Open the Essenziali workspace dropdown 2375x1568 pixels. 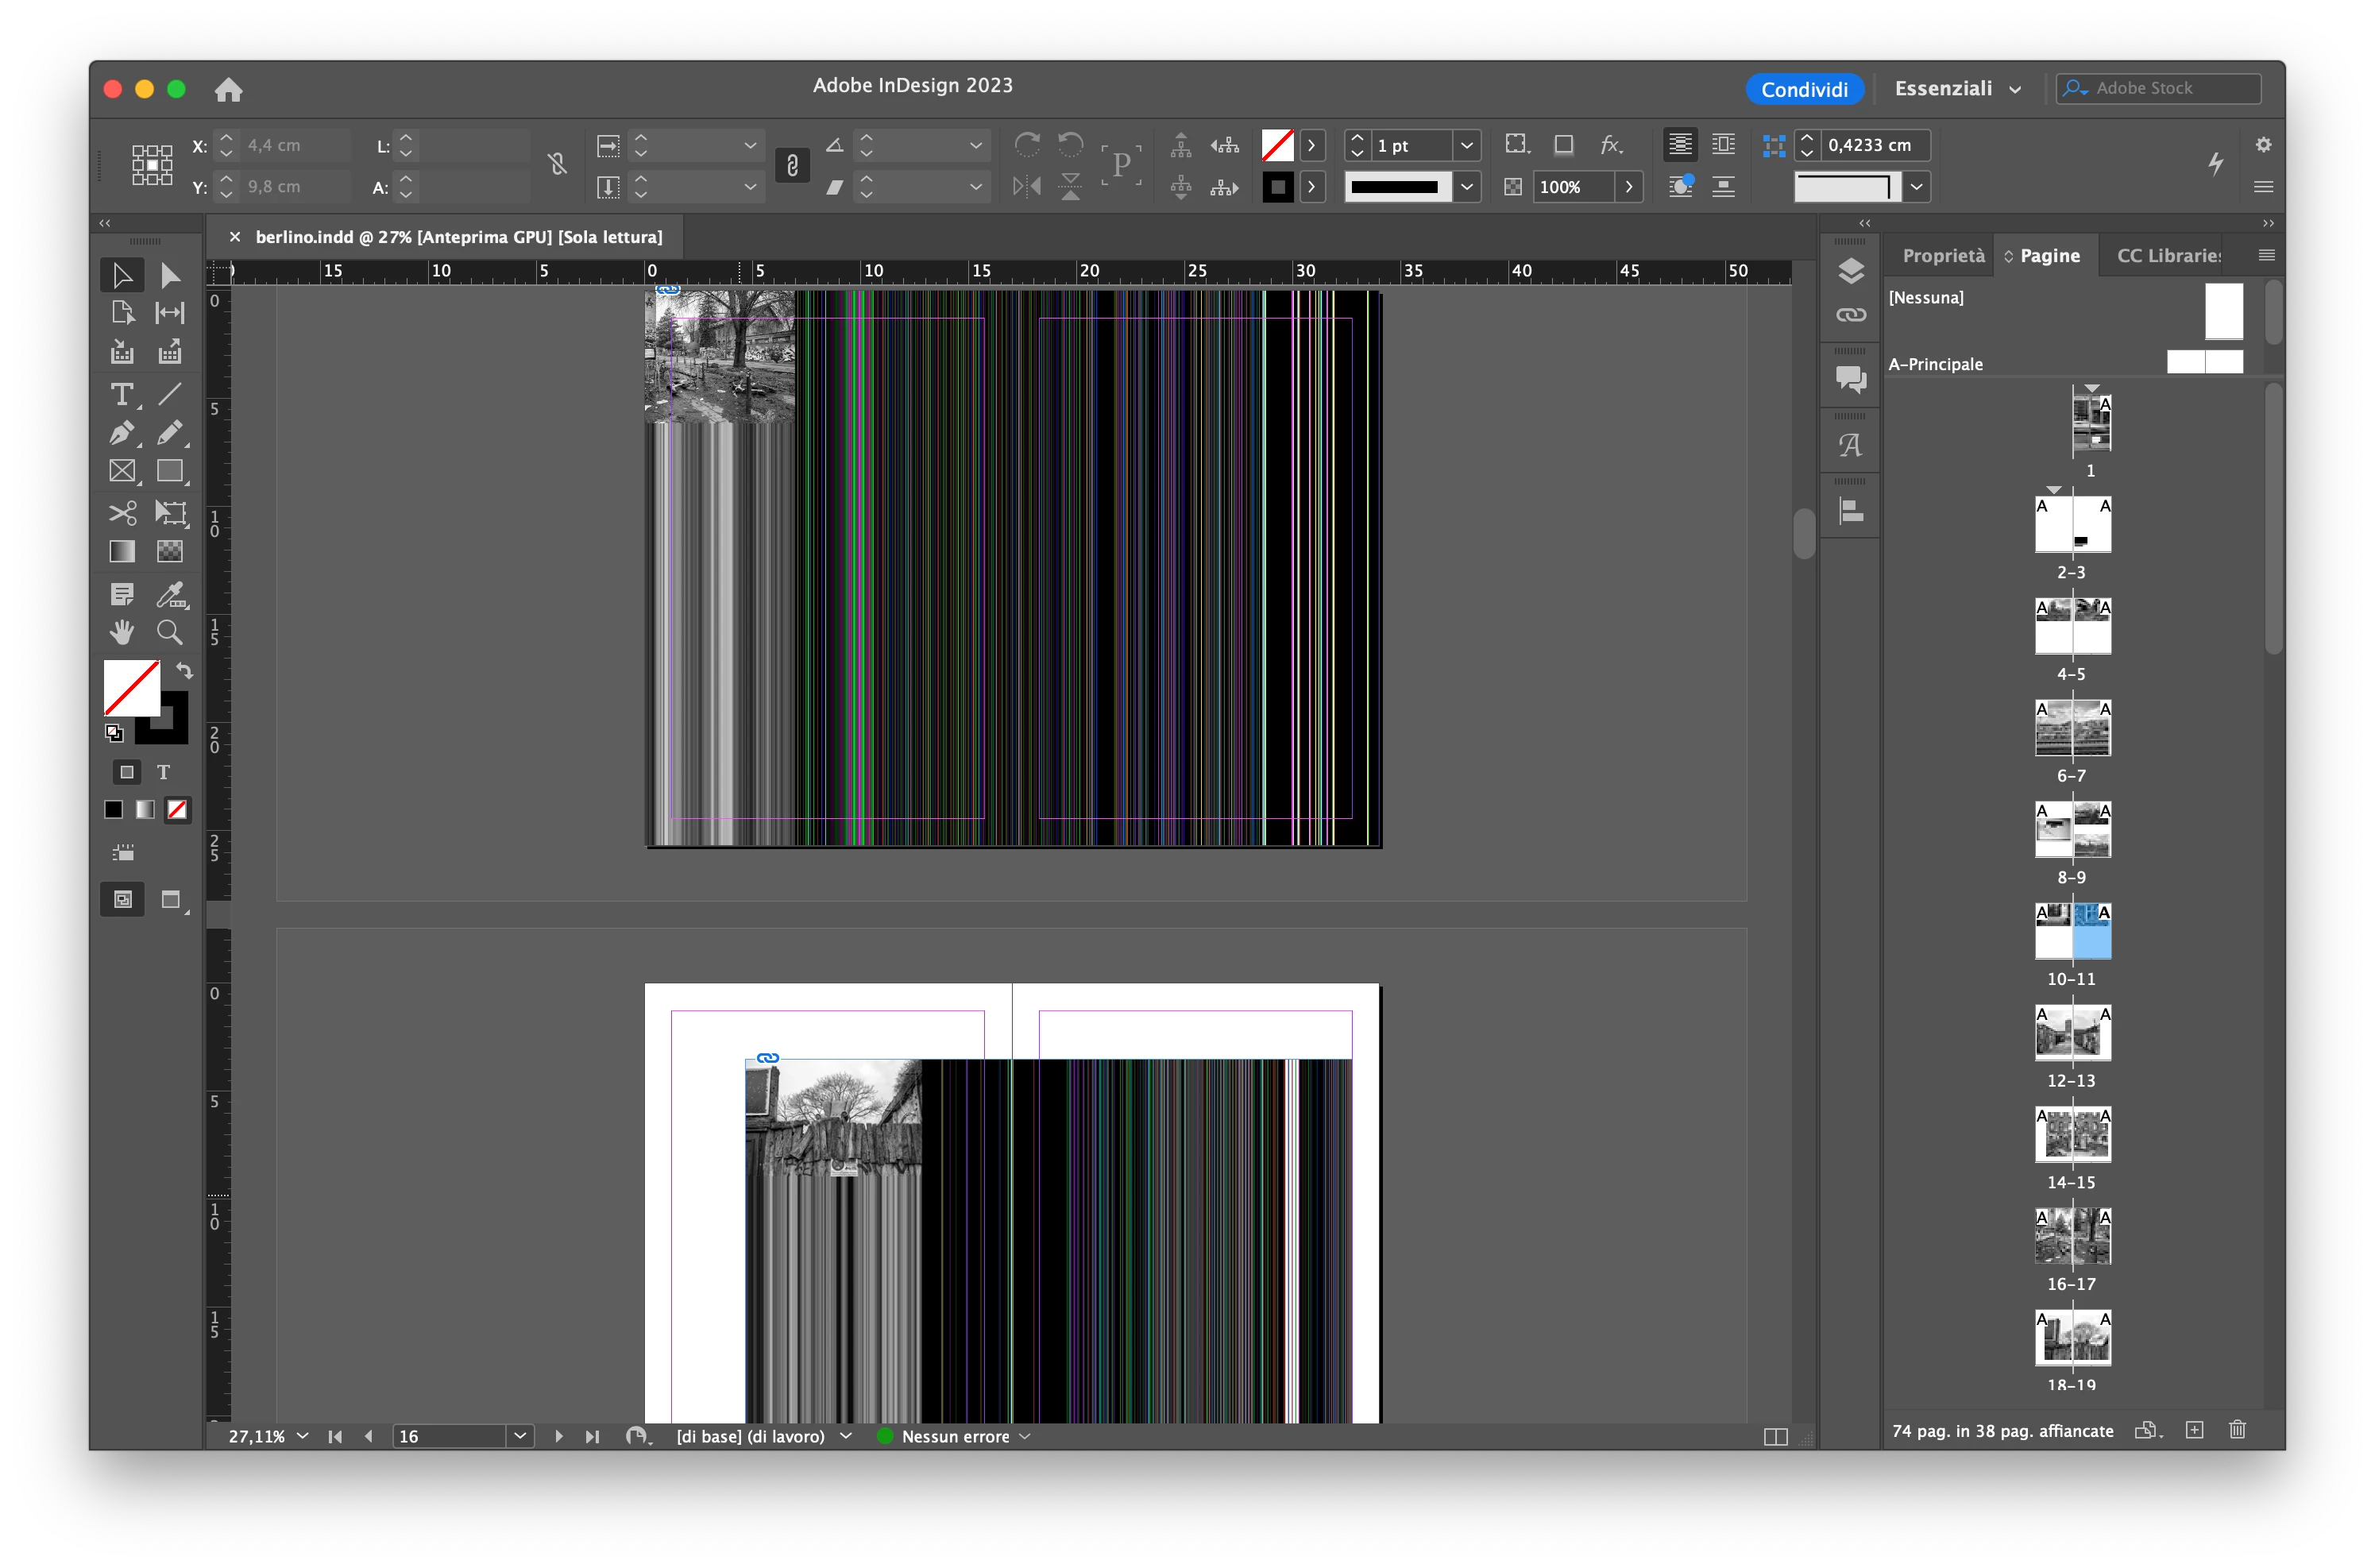coord(1957,89)
